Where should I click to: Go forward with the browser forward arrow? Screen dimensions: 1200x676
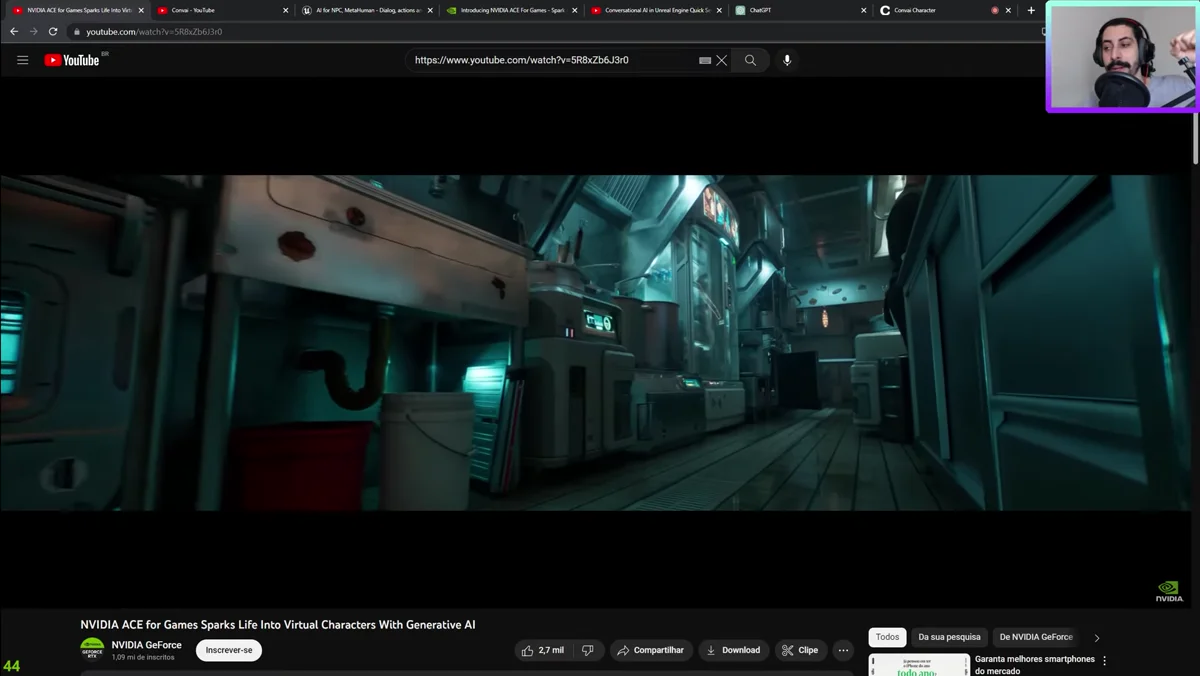33,31
